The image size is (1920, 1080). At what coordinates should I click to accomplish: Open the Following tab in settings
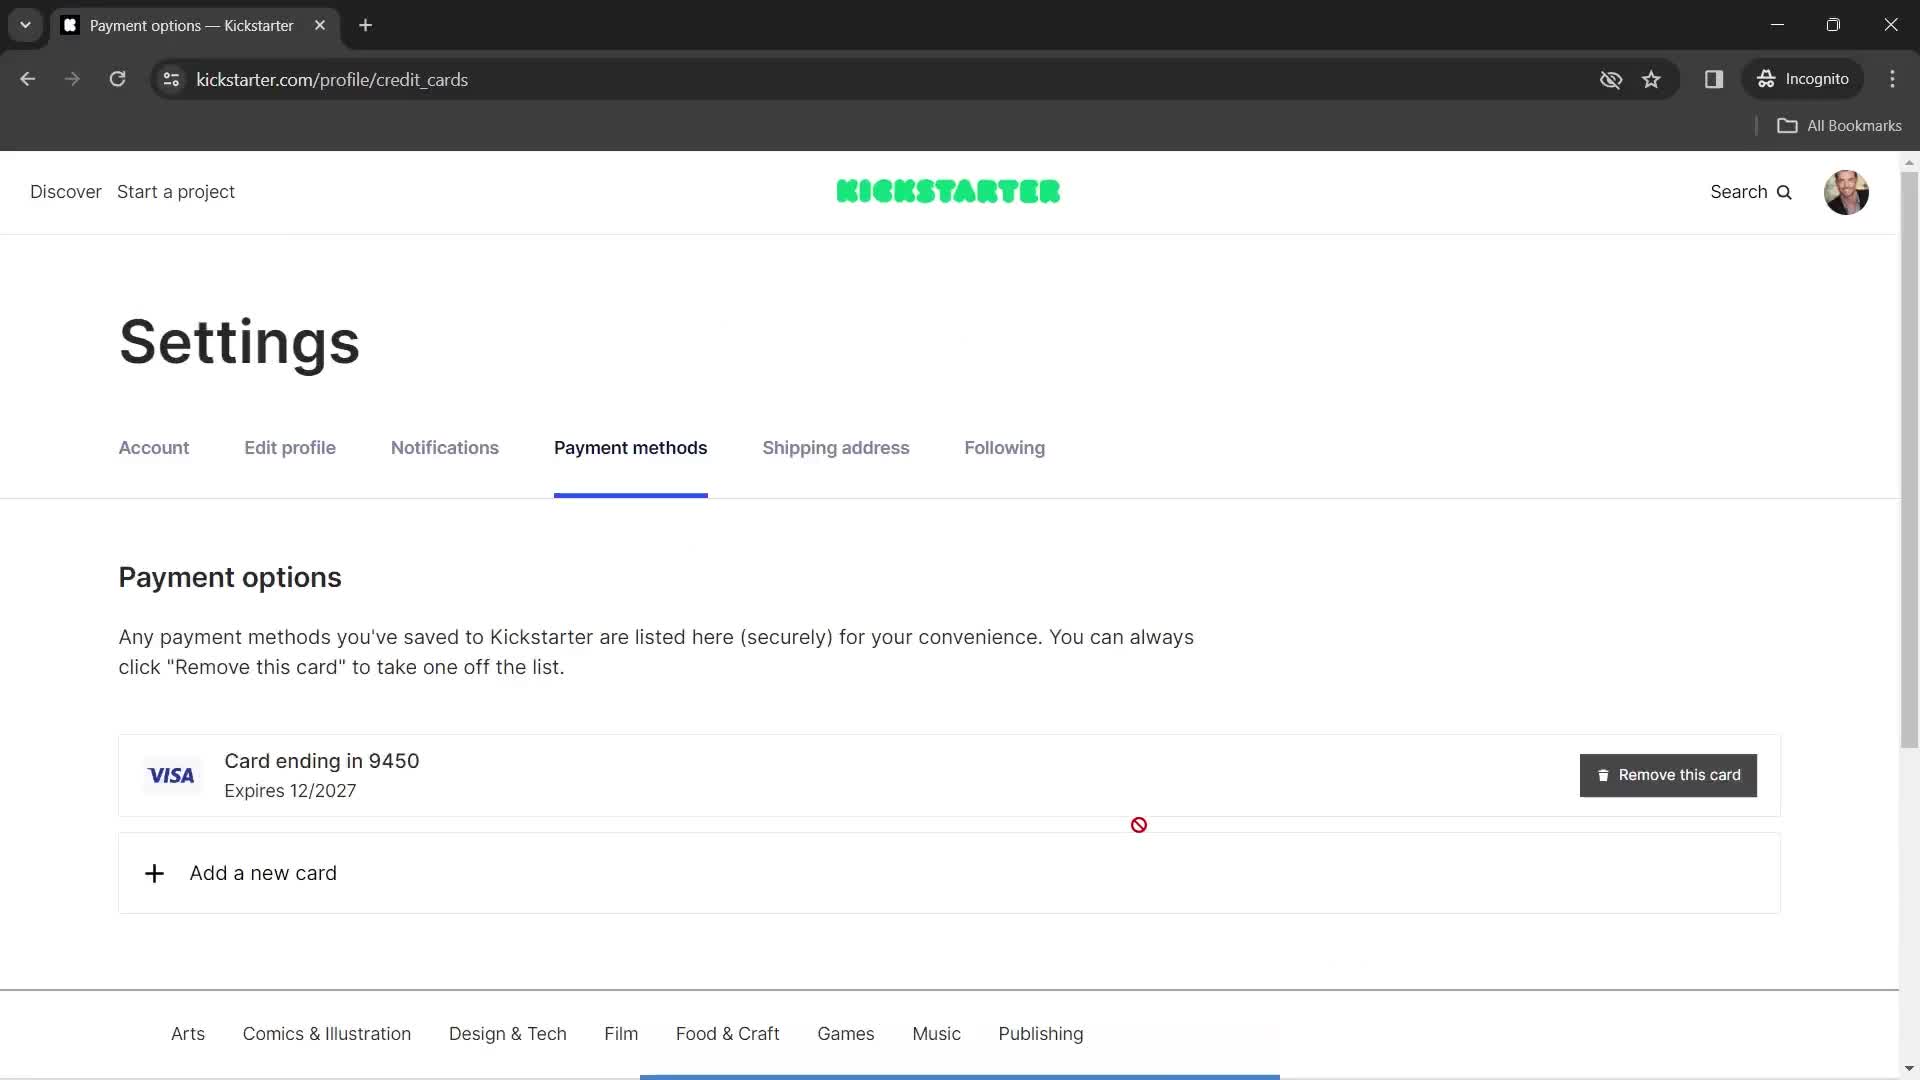1005,447
